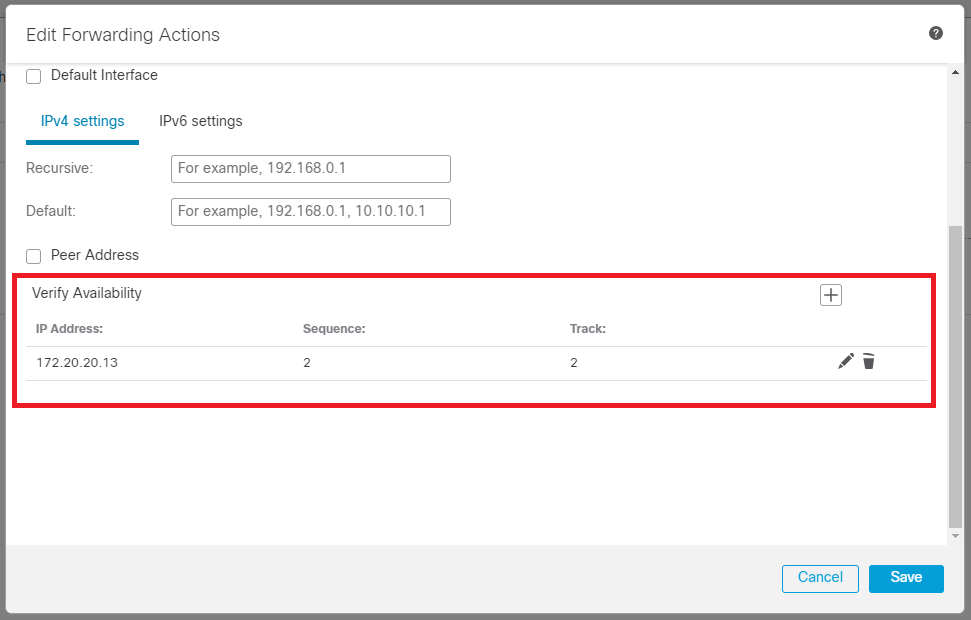This screenshot has height=620, width=971.
Task: Click the scrollbar up arrow
Action: click(955, 72)
